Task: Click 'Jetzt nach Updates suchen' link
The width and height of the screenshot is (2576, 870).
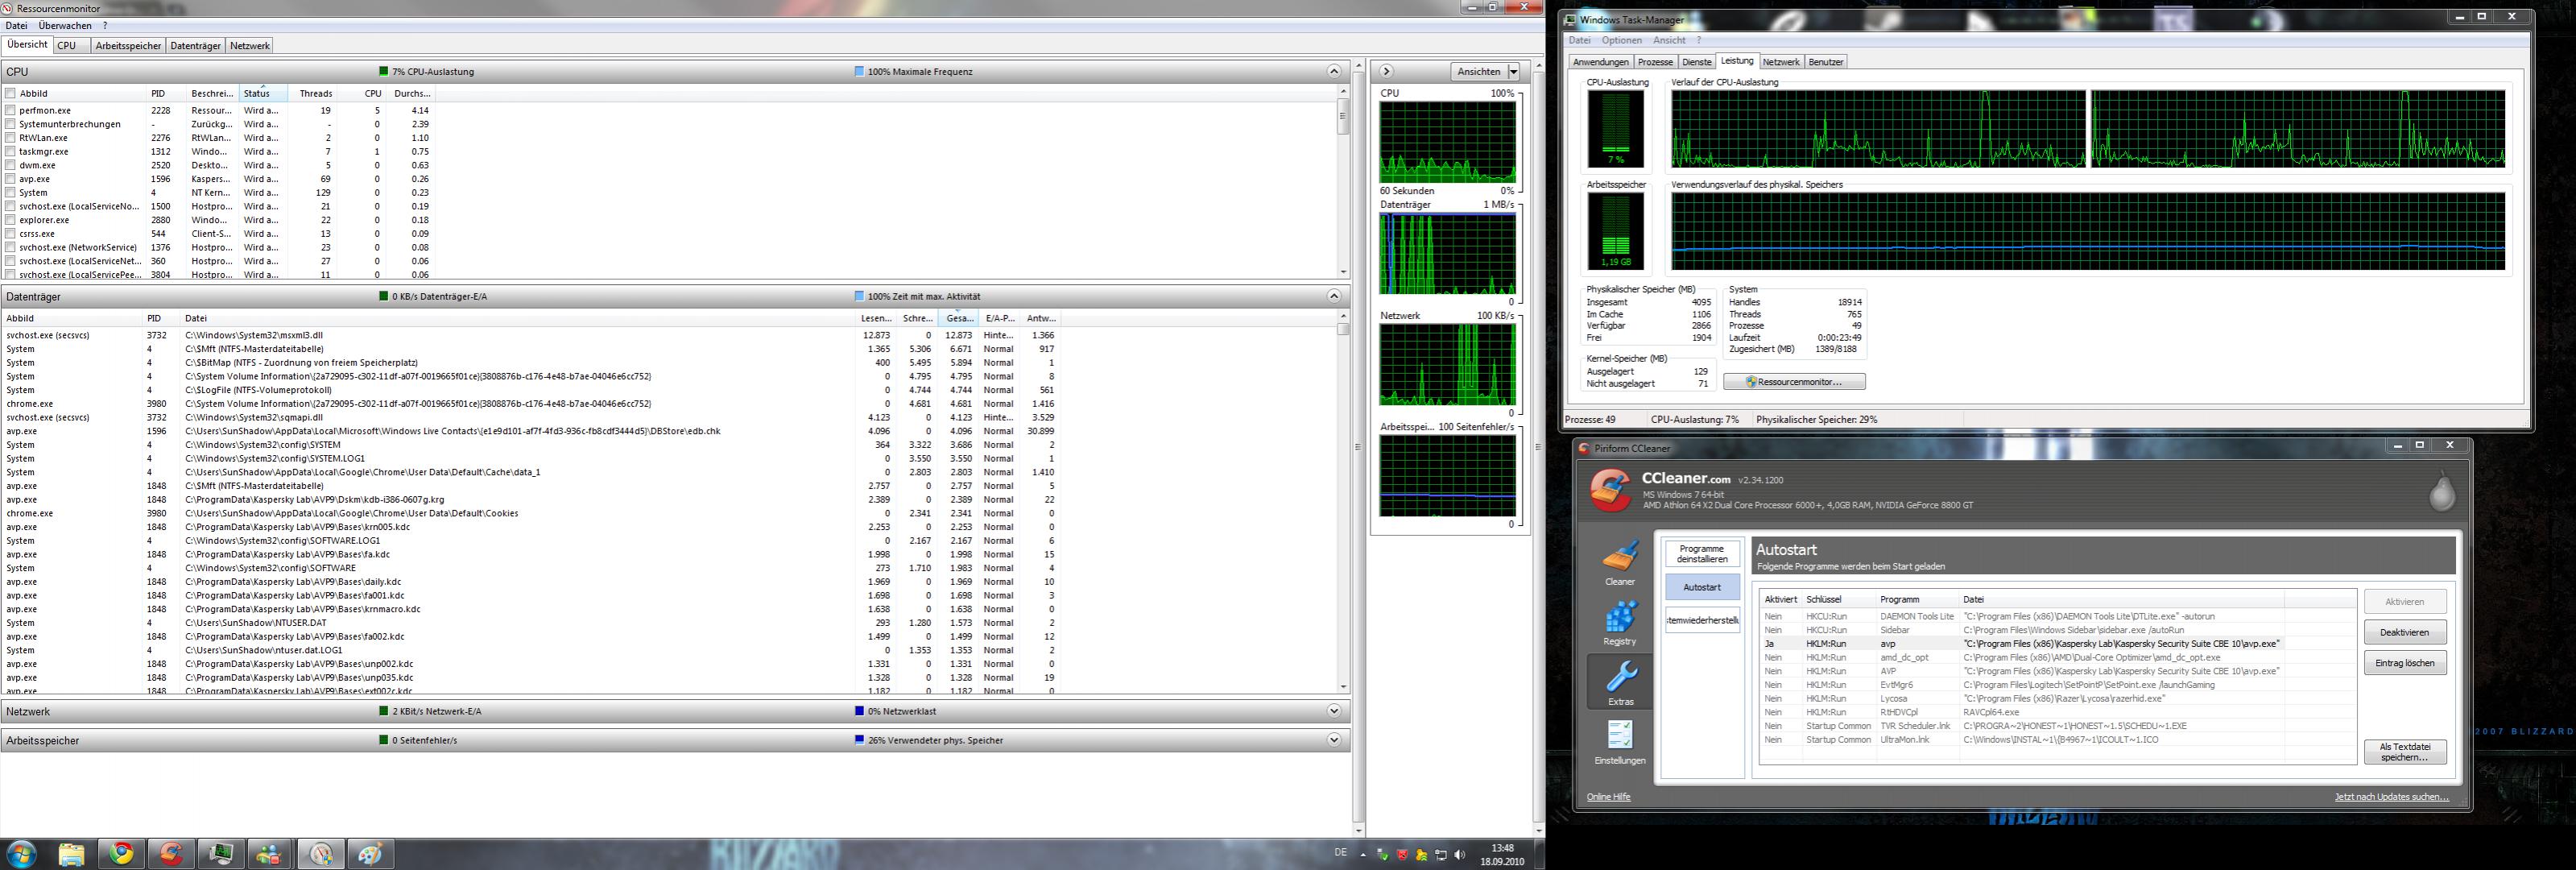Action: (2391, 797)
